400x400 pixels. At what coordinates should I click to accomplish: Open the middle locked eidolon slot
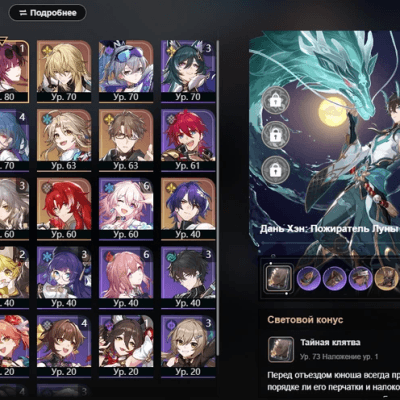tap(276, 135)
